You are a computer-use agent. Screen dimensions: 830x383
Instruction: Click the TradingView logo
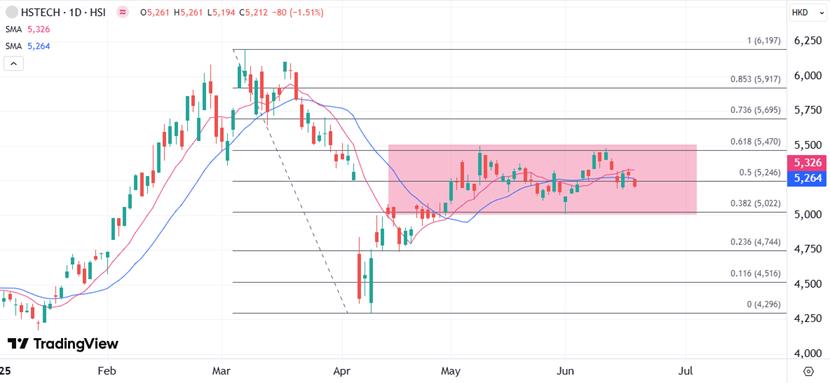[x=63, y=344]
